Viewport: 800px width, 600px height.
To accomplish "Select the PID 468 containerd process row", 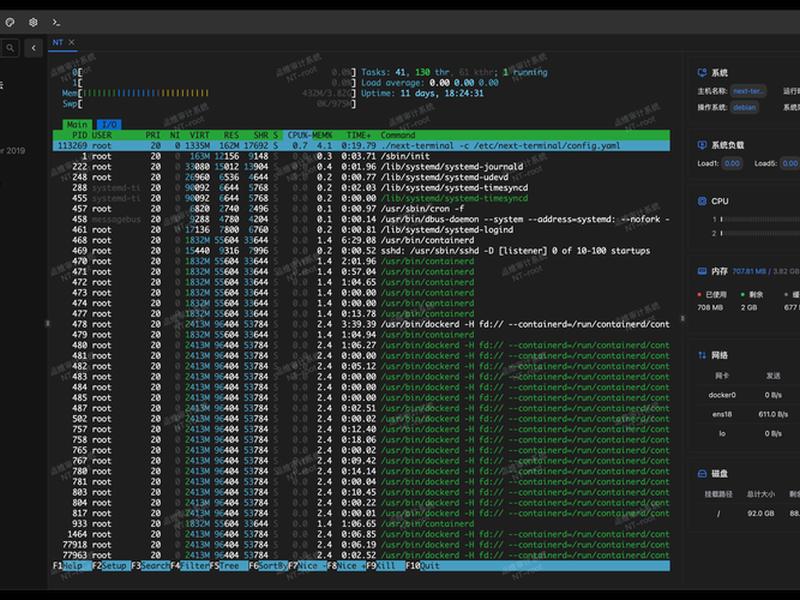I will (x=361, y=240).
